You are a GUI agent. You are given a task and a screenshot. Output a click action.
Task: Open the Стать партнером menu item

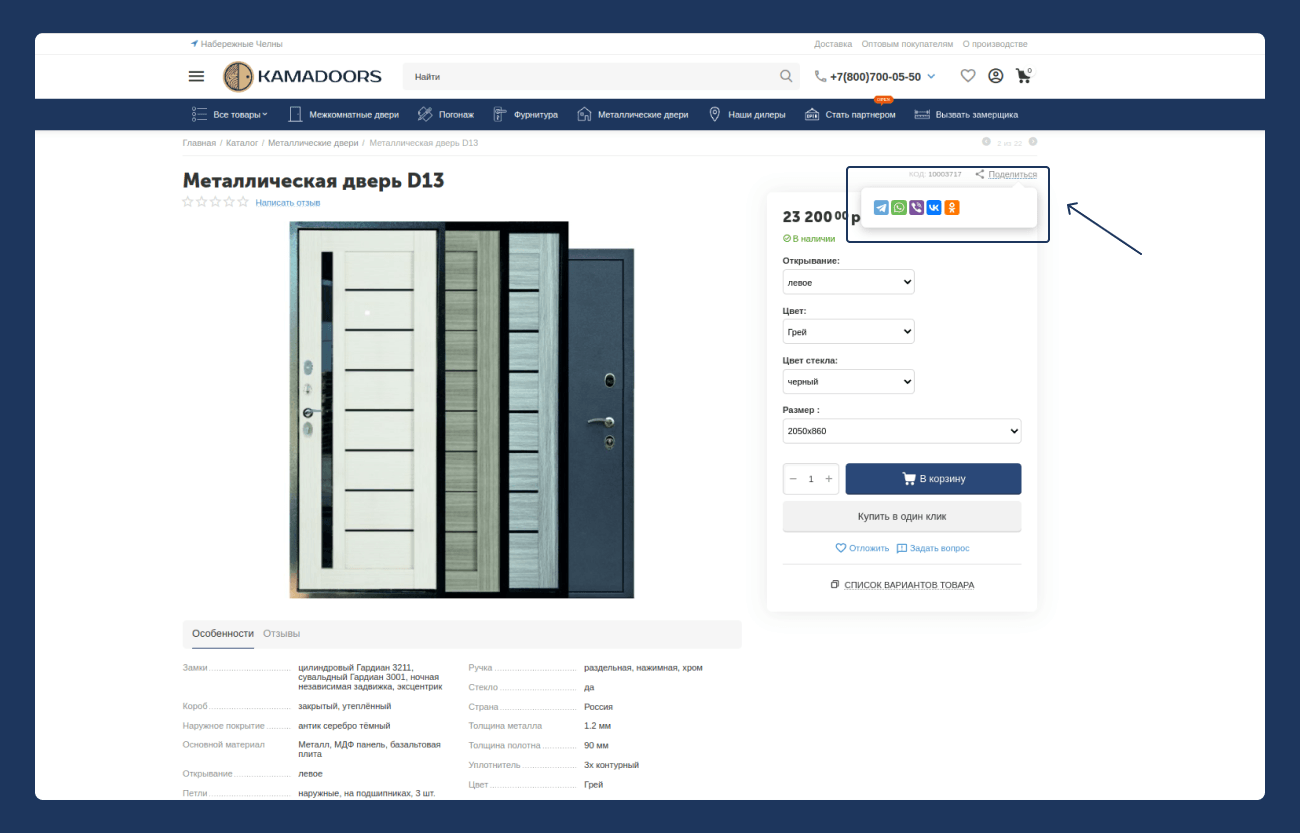click(850, 115)
